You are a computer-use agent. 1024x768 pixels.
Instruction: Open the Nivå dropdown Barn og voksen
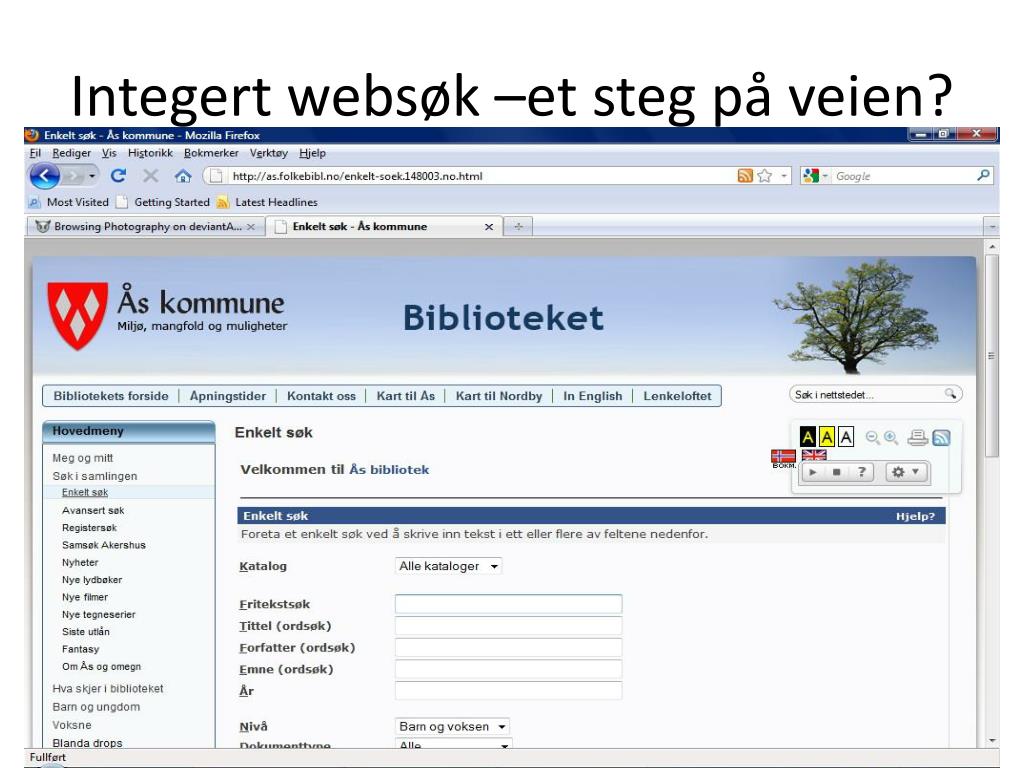(x=452, y=726)
